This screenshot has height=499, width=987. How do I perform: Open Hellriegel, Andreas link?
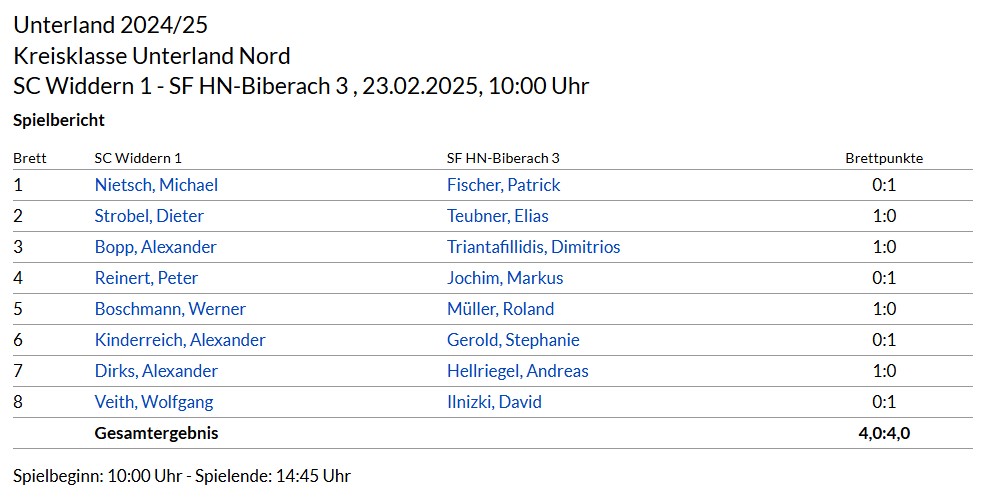517,371
